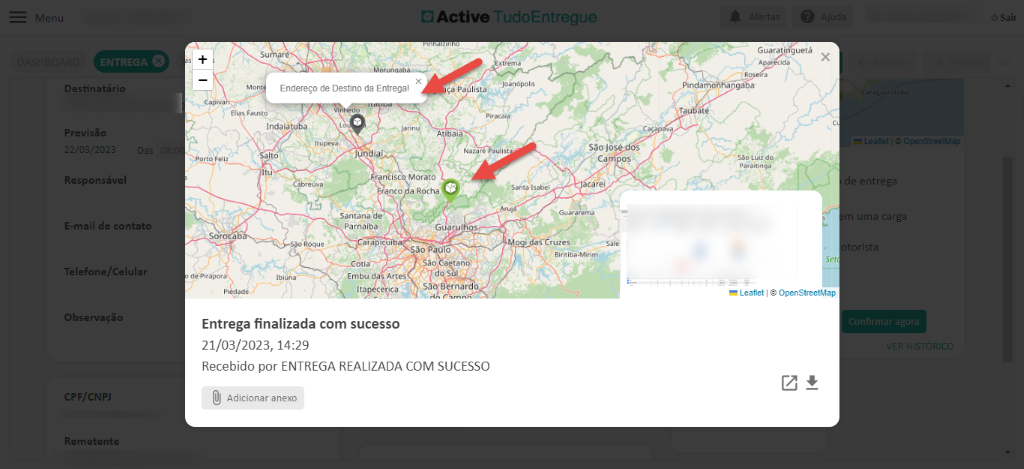Close the 'Endereço de Destino' map popup
This screenshot has width=1024, height=469.
(418, 81)
